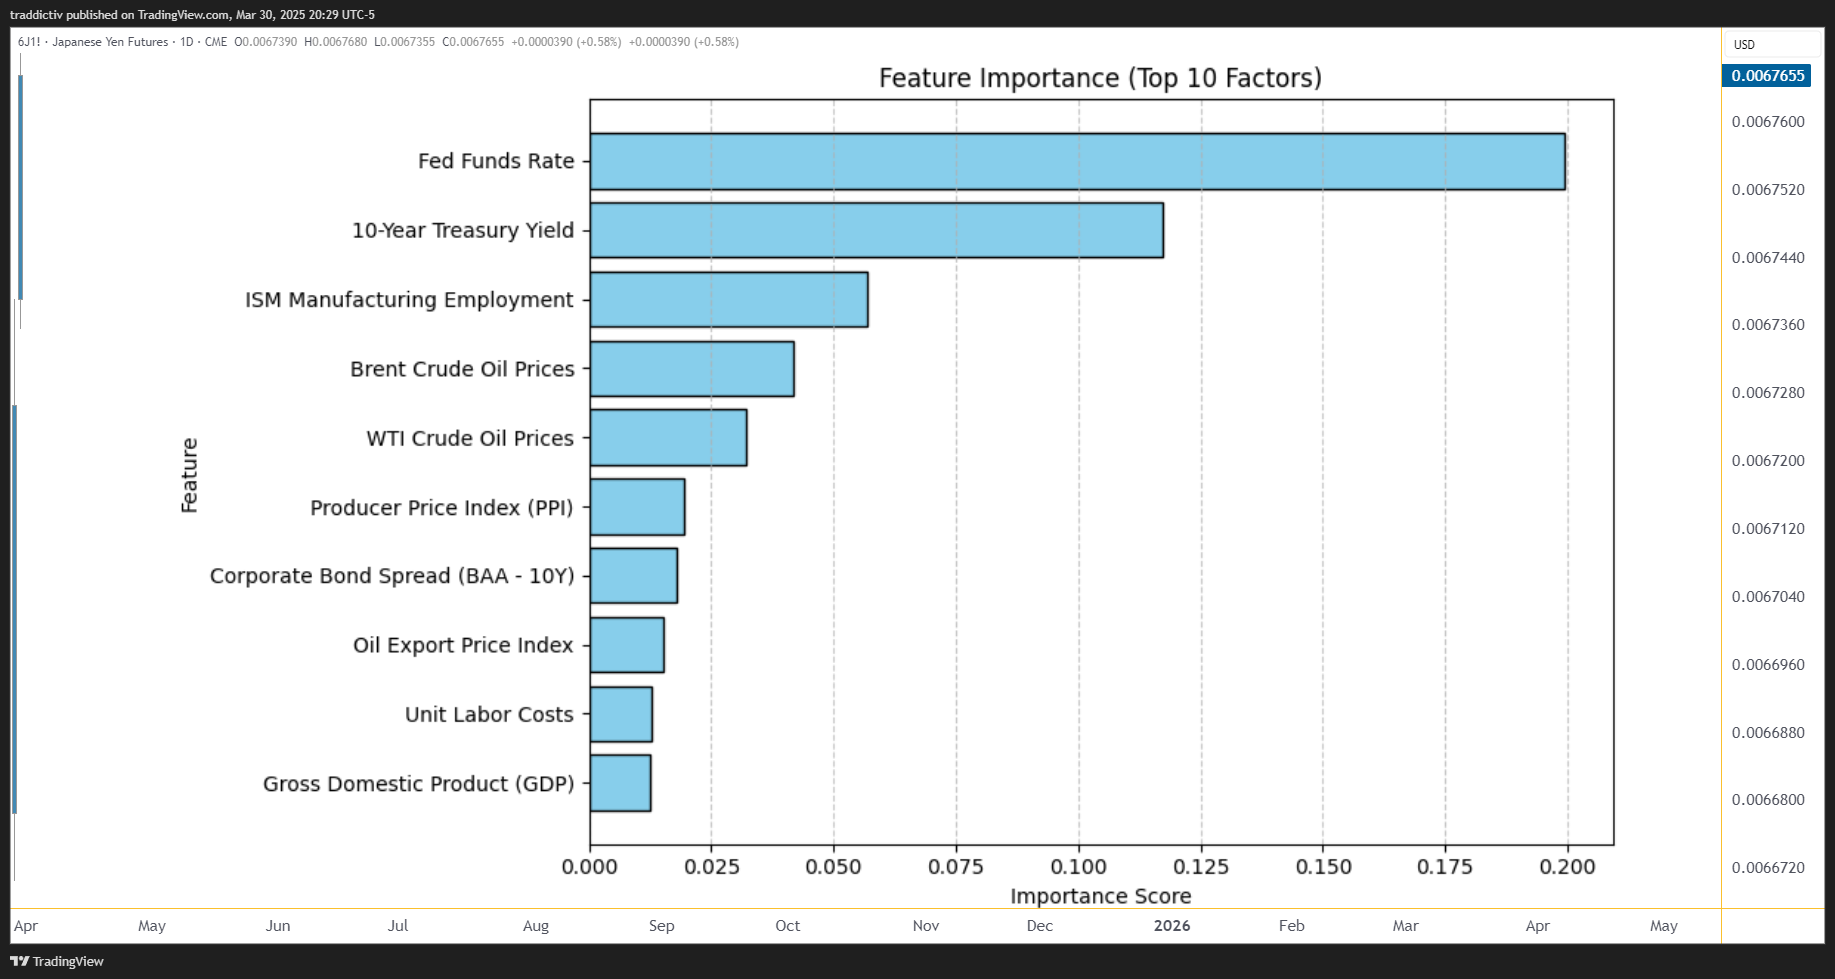
Task: Click the Unit Labor Costs label
Action: pyautogui.click(x=489, y=714)
